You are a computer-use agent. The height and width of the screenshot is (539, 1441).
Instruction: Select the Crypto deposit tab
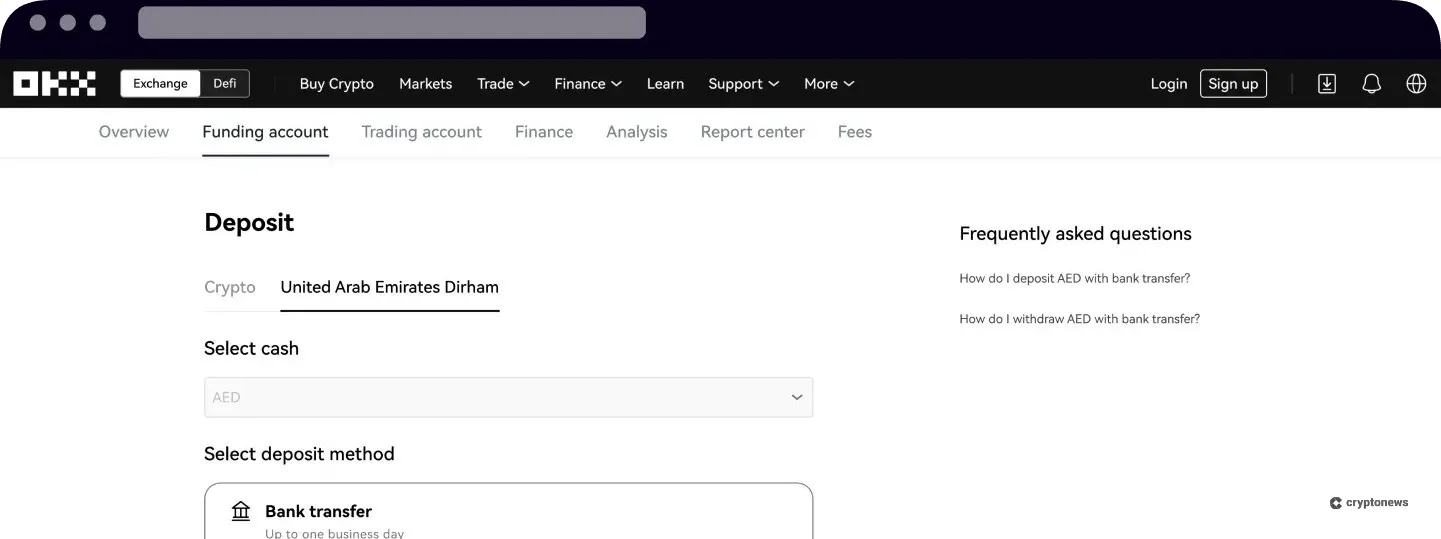click(230, 287)
